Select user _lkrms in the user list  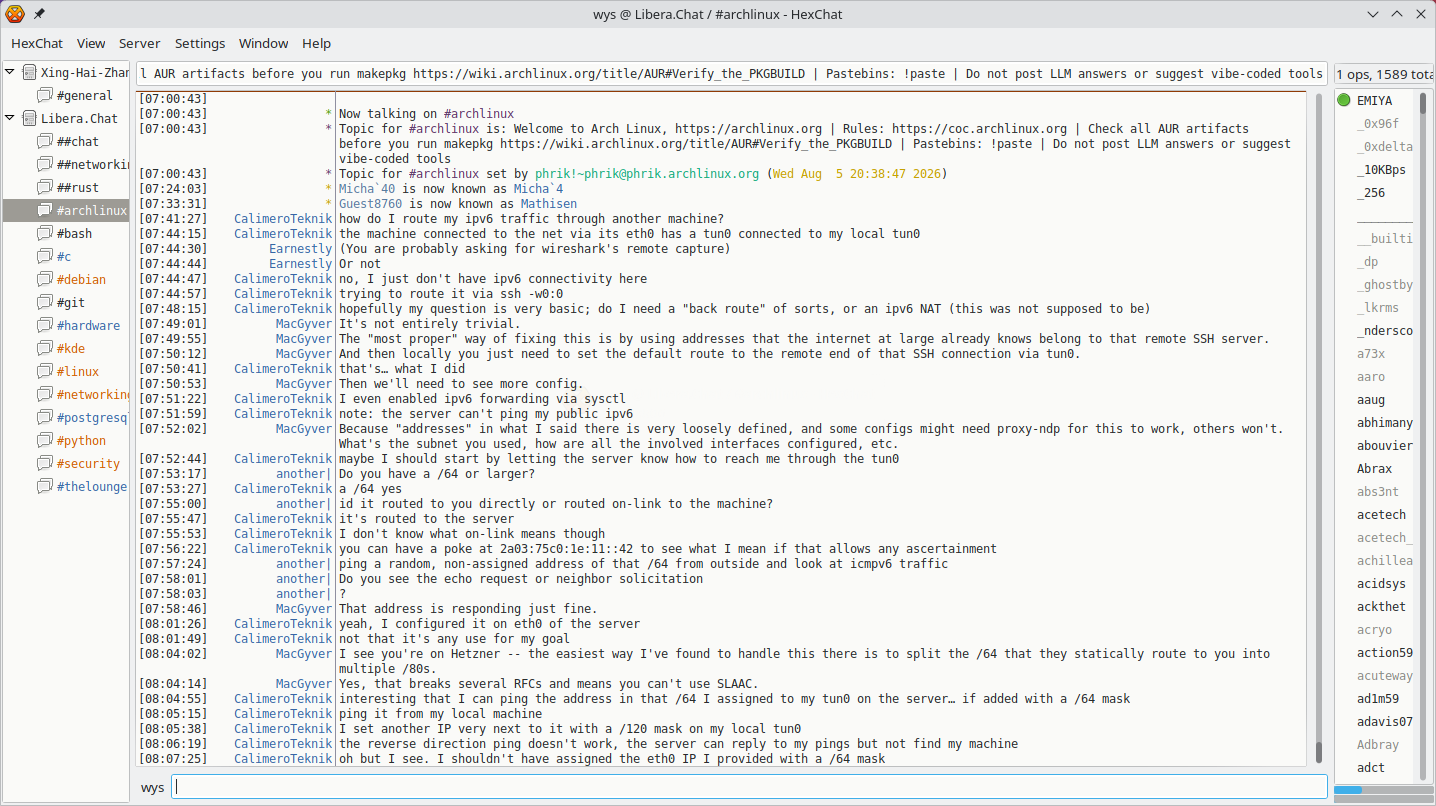click(1375, 307)
